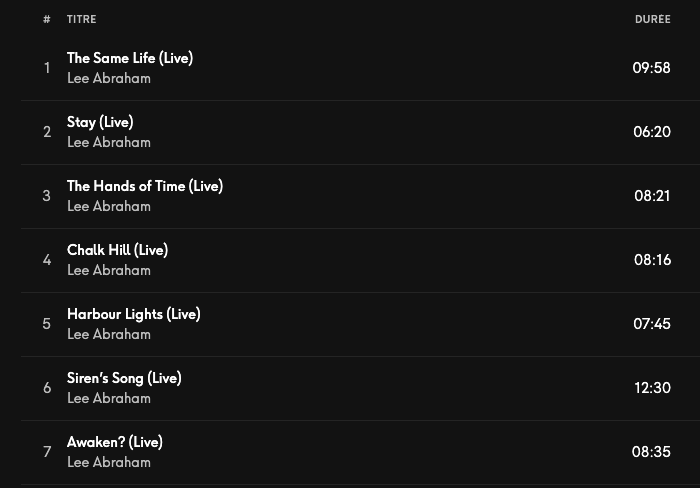This screenshot has height=488, width=700.
Task: Open Lee Abraham artist link under Awaken? (Live)
Action: coord(108,462)
